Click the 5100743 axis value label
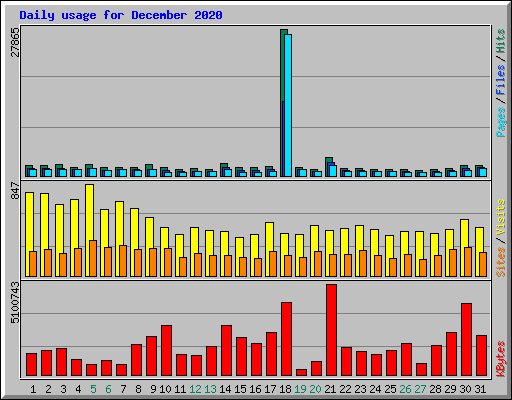 (15, 303)
